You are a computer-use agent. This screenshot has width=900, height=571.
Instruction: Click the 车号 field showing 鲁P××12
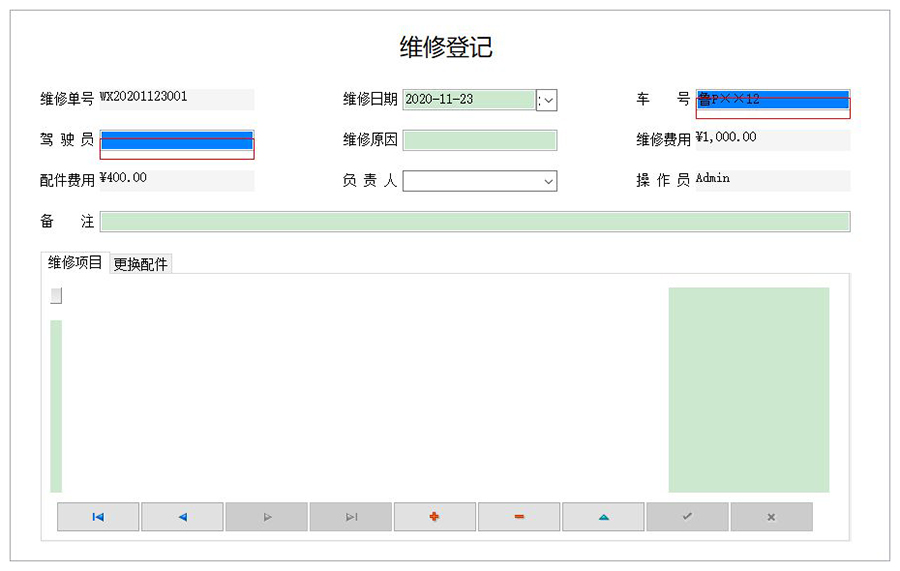coord(772,100)
